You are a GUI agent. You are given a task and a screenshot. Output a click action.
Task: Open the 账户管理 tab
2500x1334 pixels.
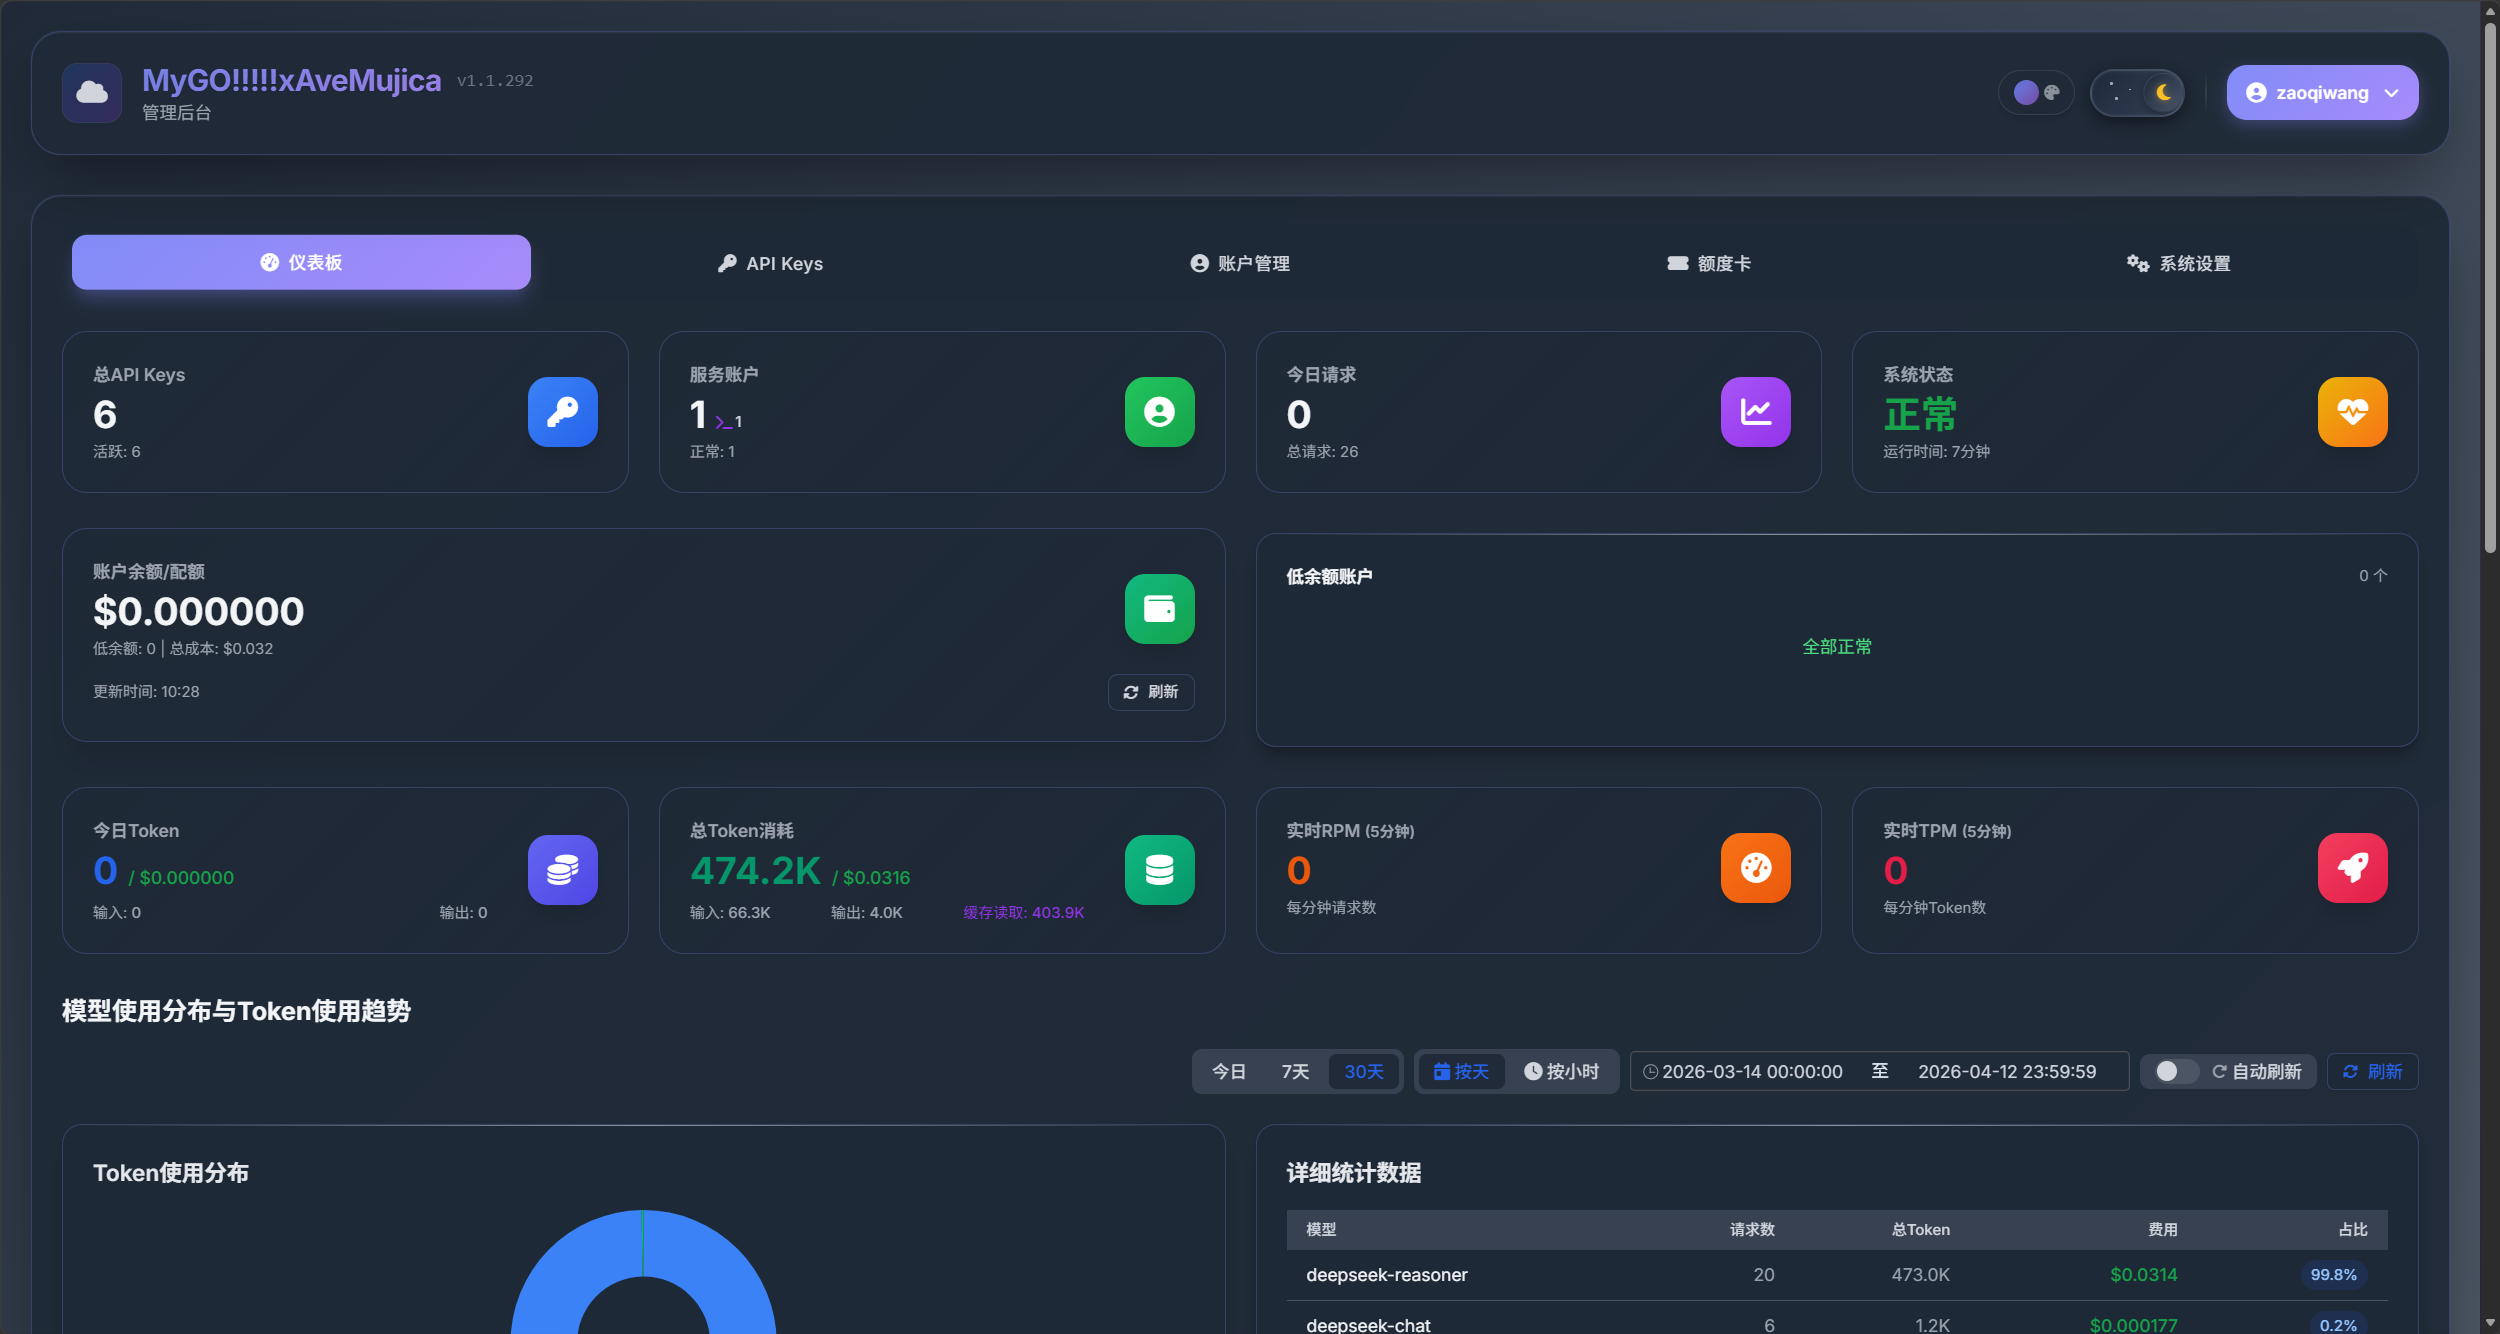[x=1239, y=264]
